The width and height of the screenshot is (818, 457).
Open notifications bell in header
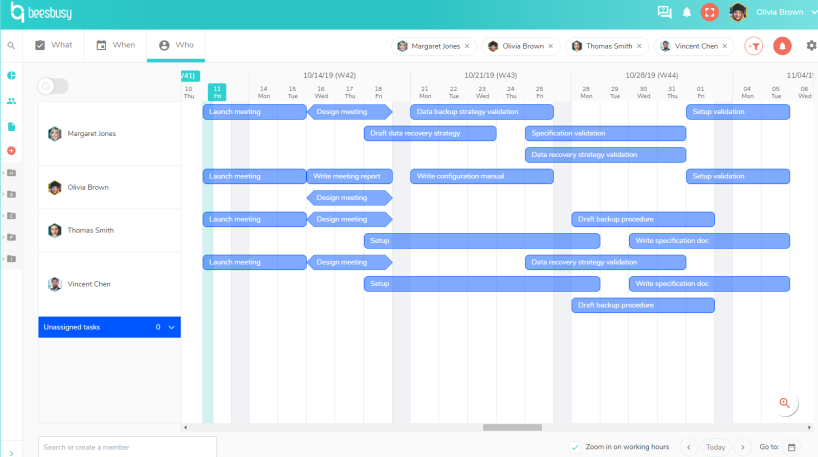(687, 13)
